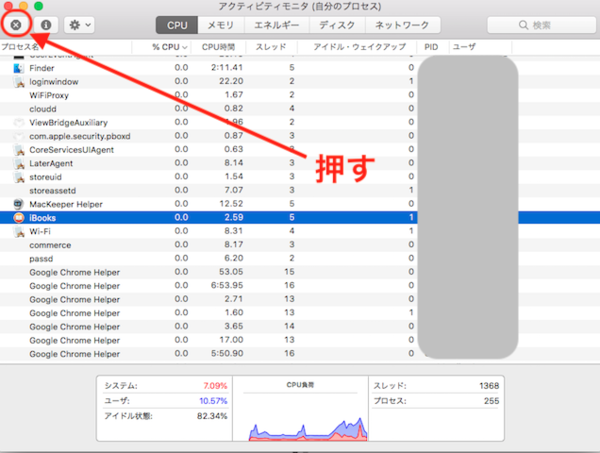Image resolution: width=600 pixels, height=453 pixels.
Task: Sort by the % CPU column header
Action: coord(168,47)
